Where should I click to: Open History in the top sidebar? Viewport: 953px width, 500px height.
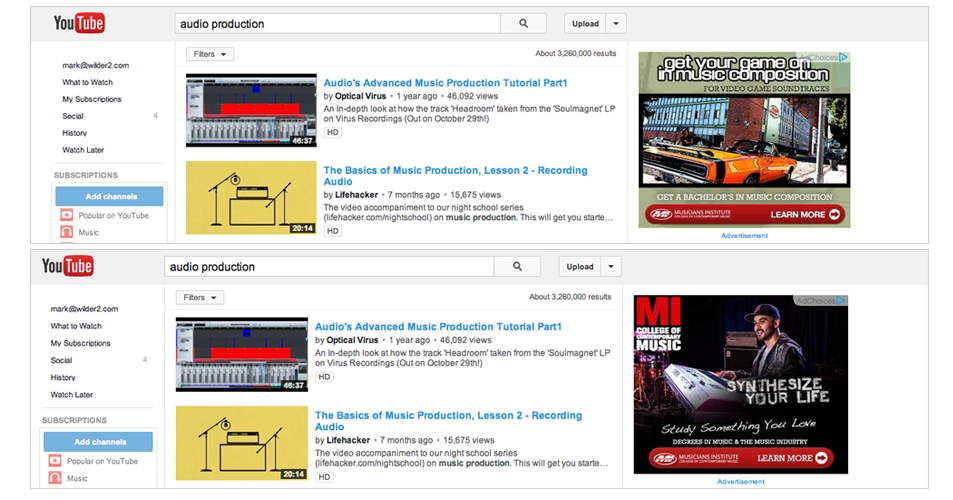click(x=75, y=133)
